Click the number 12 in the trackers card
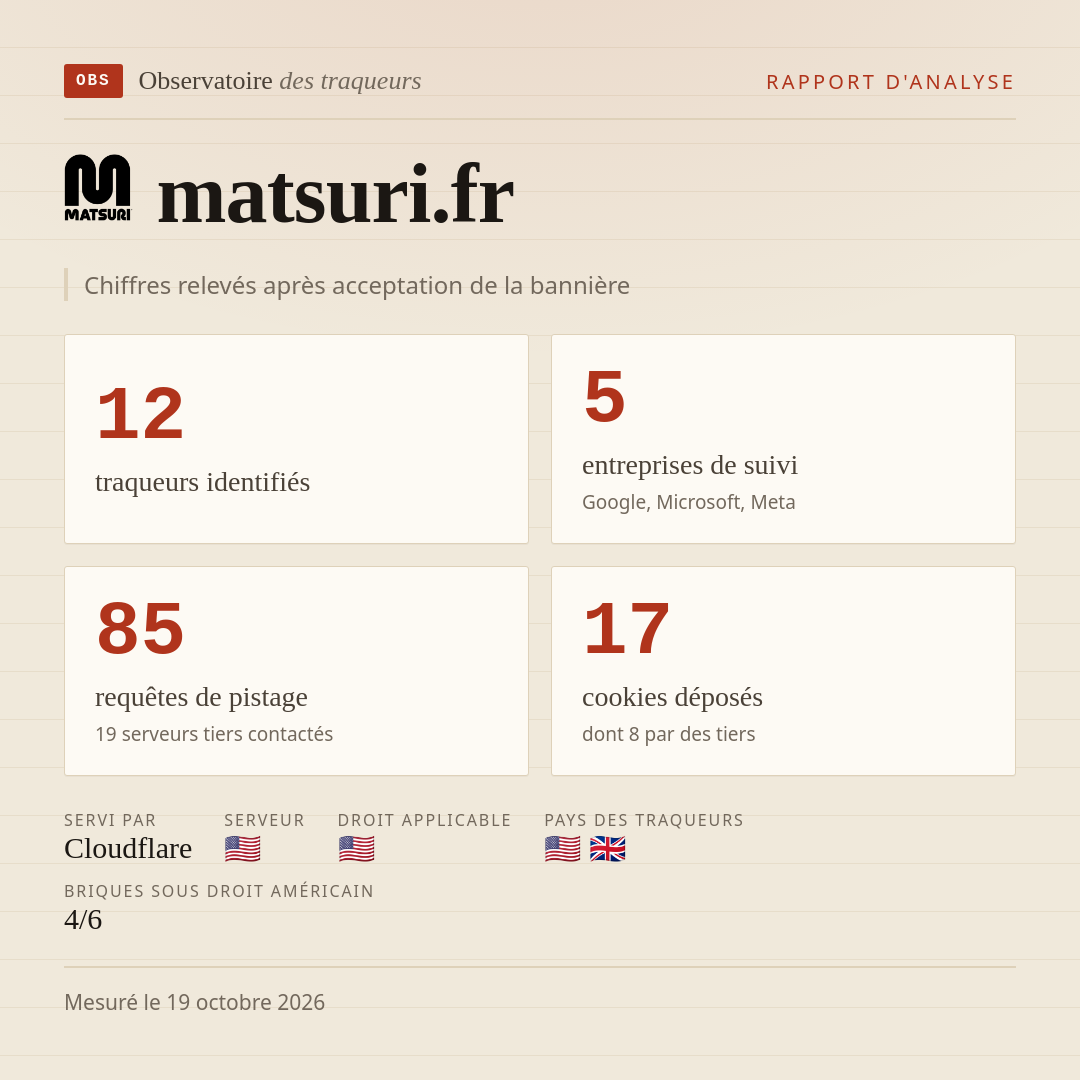The height and width of the screenshot is (1080, 1080). [141, 414]
